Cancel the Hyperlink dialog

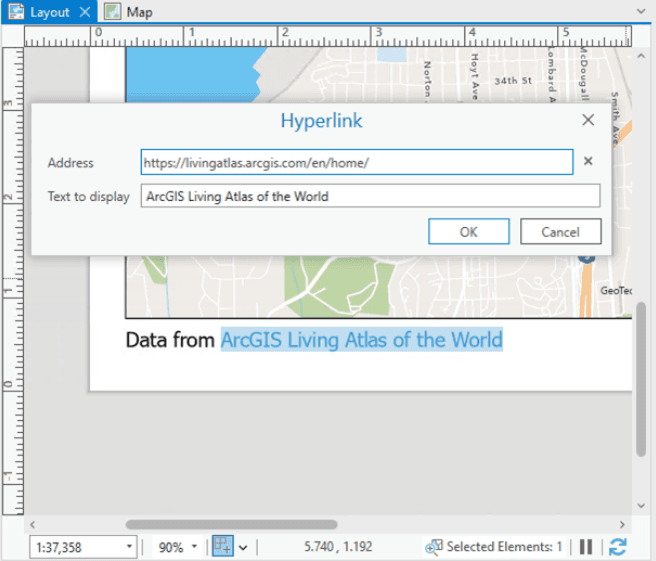tap(560, 232)
